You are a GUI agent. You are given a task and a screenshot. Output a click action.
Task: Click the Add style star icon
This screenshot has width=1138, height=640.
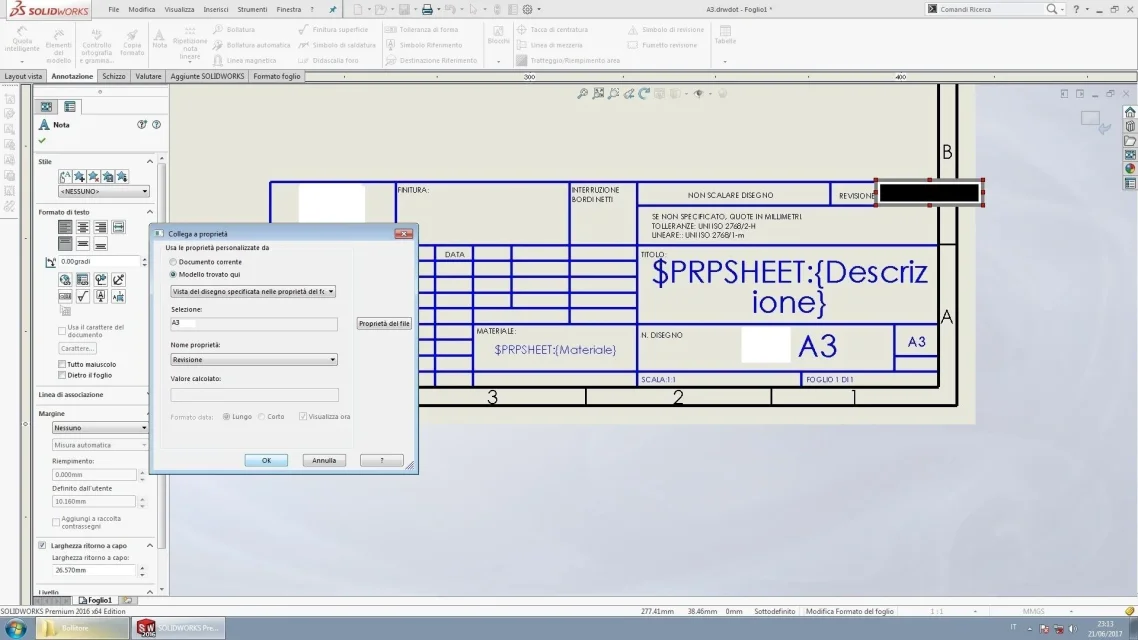coord(79,176)
